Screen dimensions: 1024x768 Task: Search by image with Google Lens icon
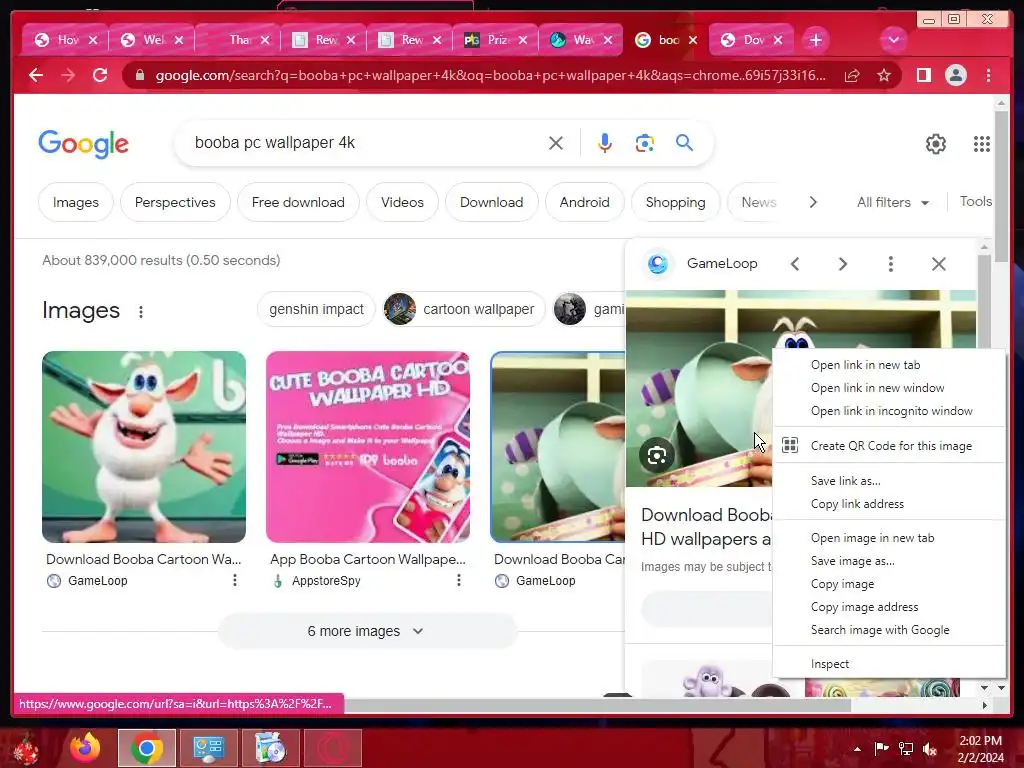645,143
